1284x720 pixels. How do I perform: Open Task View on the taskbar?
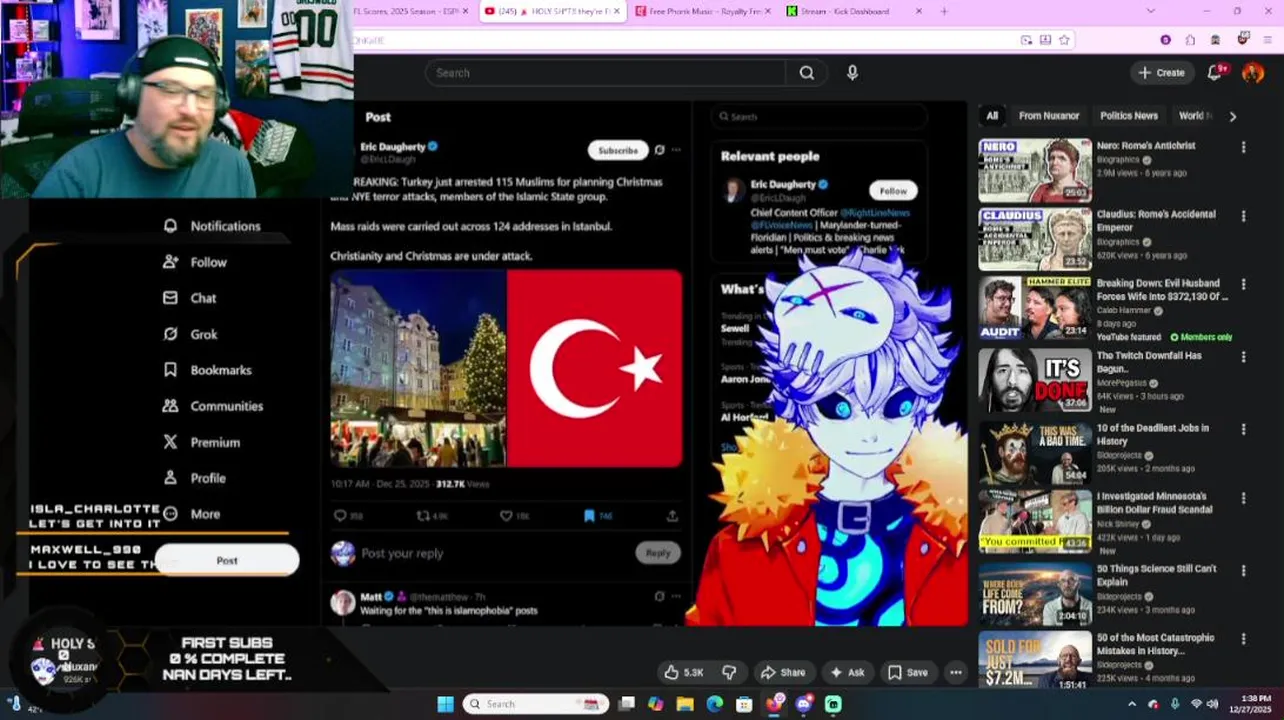pyautogui.click(x=626, y=704)
